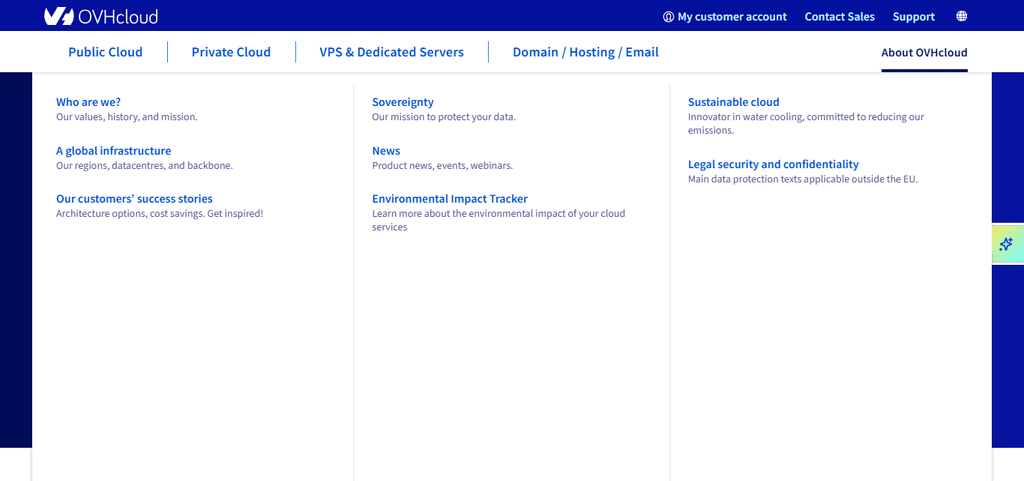The image size is (1024, 481).
Task: Open Domain / Hosting / Email menu
Action: (x=586, y=52)
